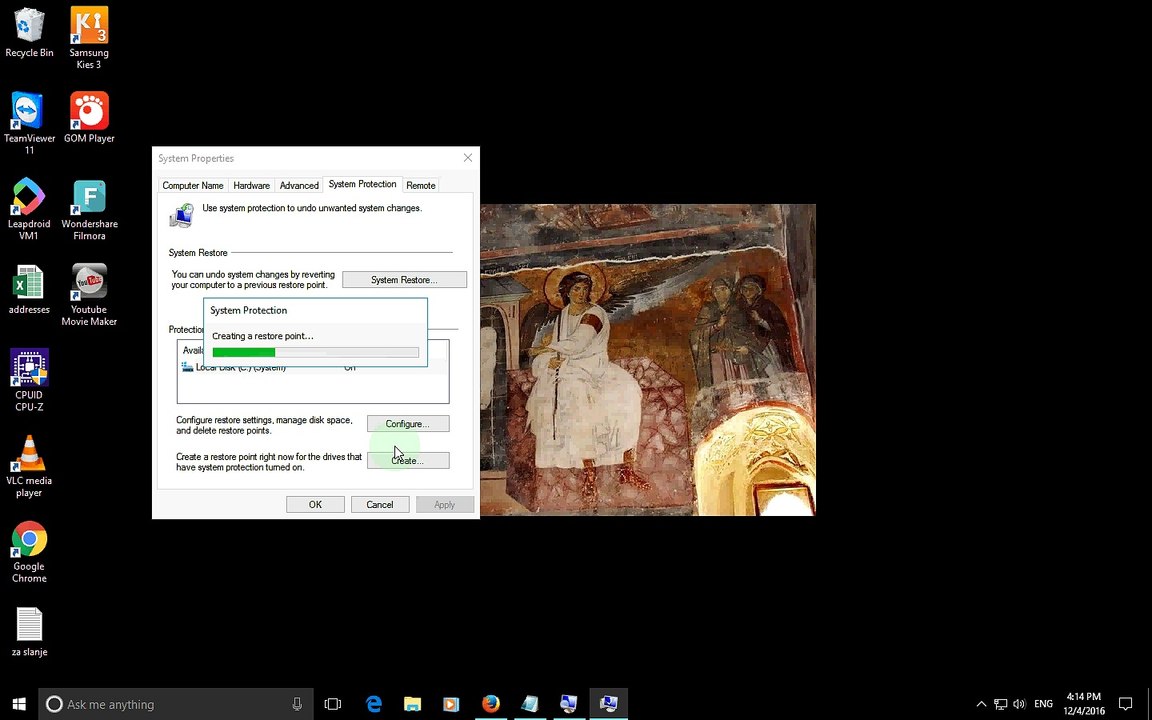The image size is (1152, 720).
Task: Select GOM Player desktop shortcut
Action: 89,118
